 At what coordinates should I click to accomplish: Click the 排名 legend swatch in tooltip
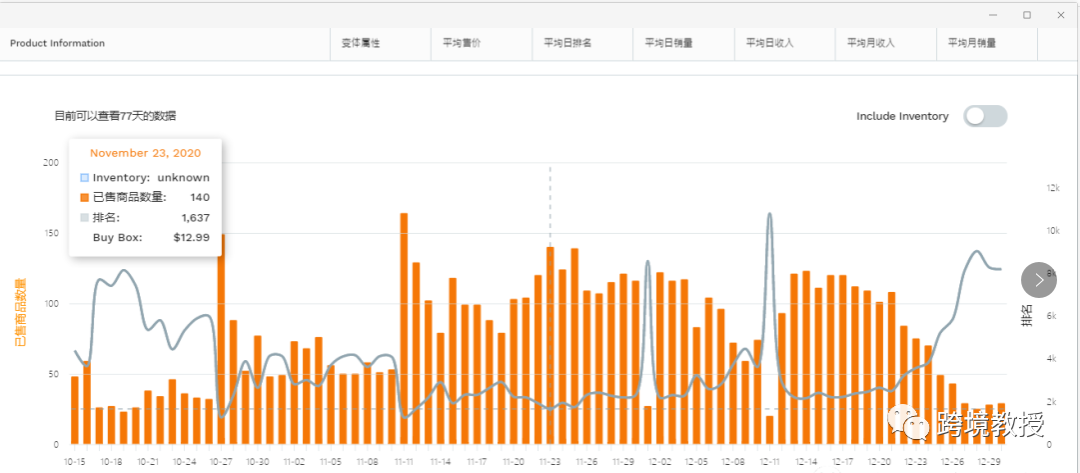84,218
